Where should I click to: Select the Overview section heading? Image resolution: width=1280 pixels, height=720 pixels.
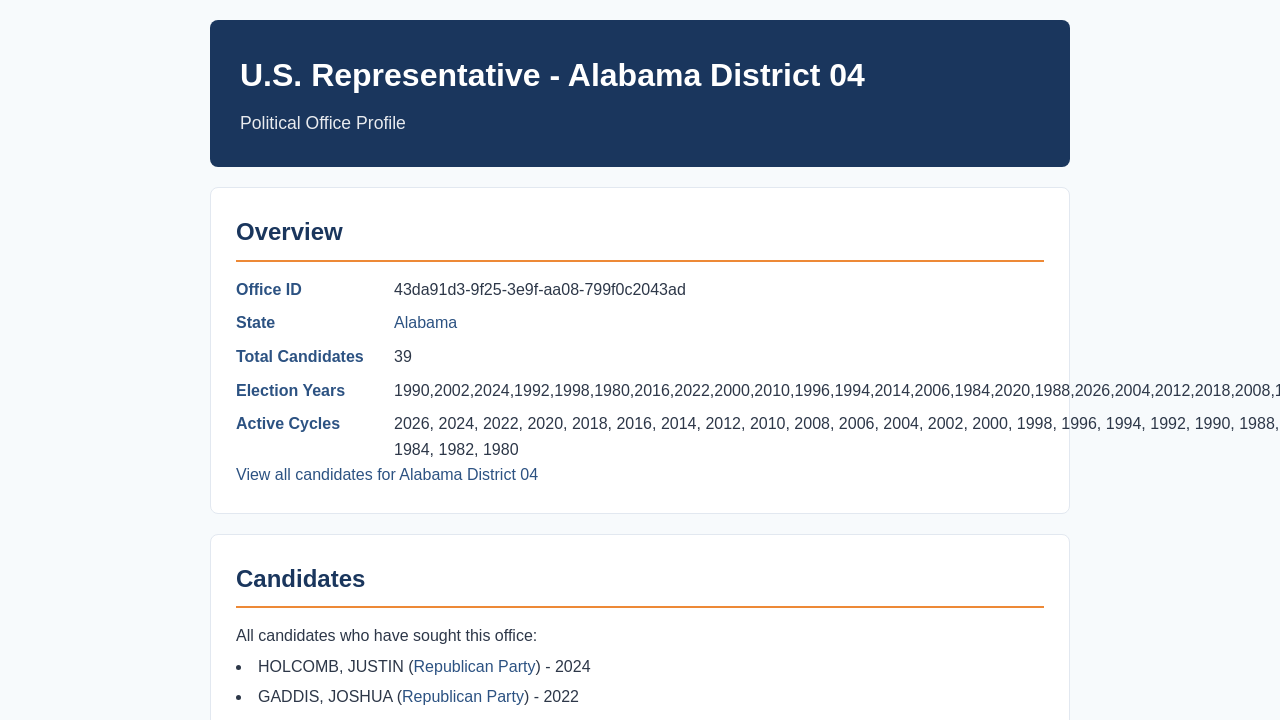click(289, 232)
